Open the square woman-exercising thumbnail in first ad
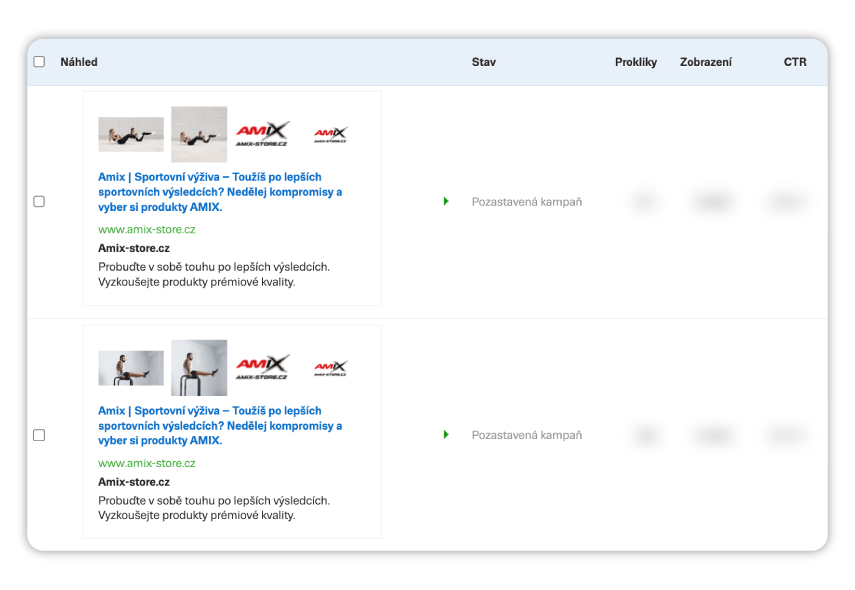 tap(199, 134)
